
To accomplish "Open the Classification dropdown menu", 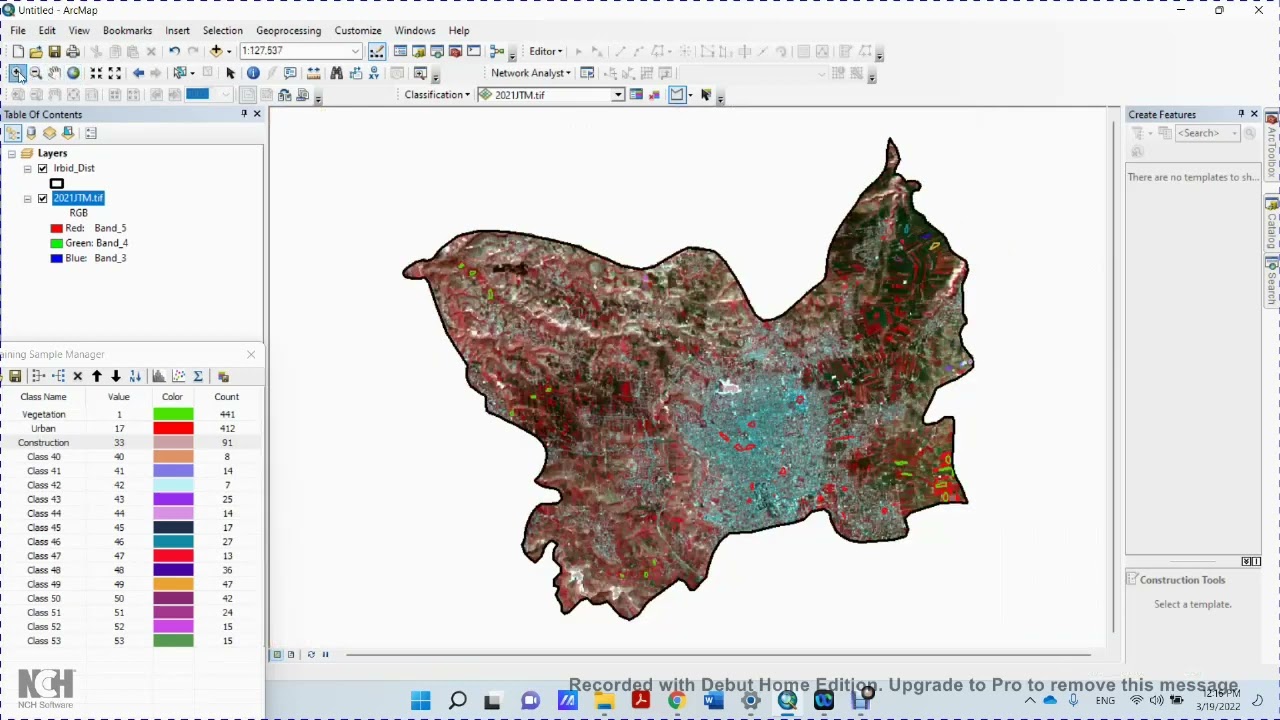I will coord(437,95).
